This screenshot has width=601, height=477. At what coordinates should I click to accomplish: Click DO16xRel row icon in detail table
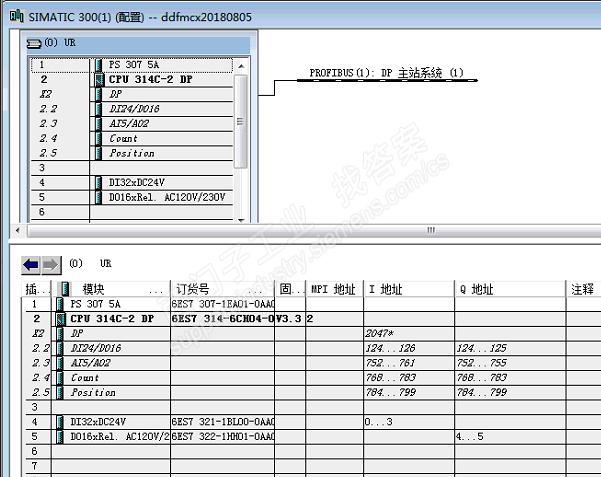click(60, 436)
